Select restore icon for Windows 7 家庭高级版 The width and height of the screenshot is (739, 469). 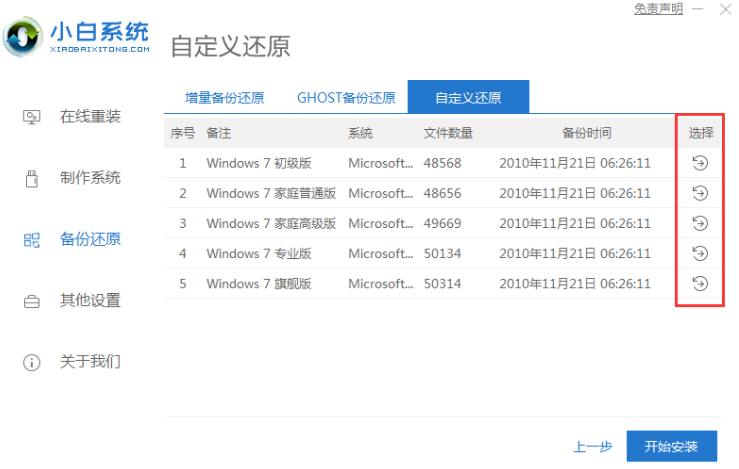click(700, 223)
